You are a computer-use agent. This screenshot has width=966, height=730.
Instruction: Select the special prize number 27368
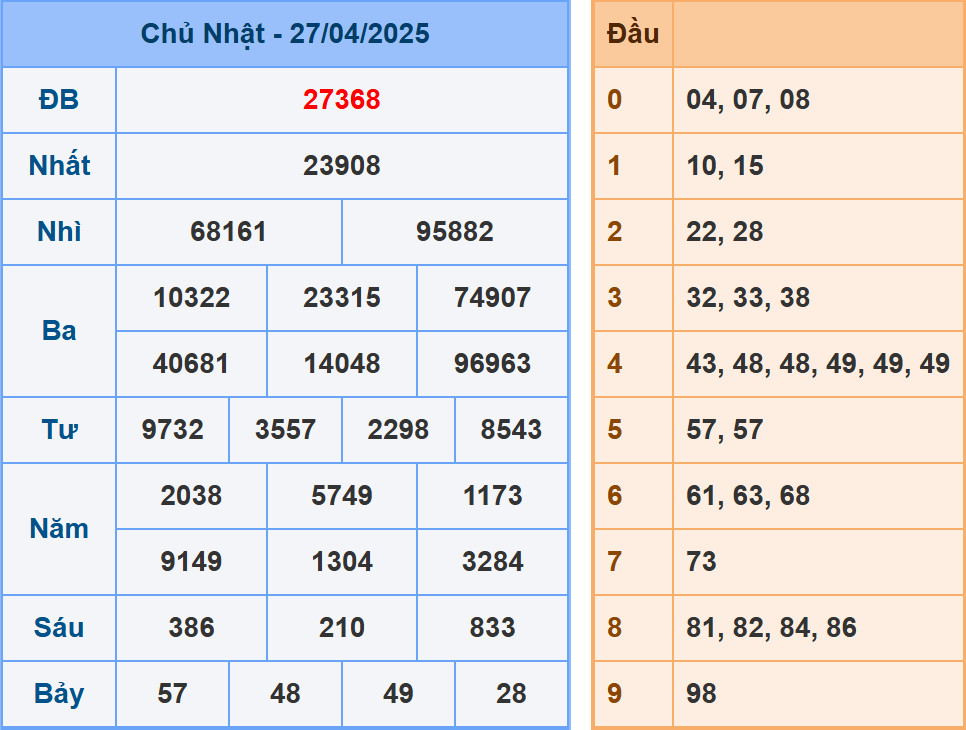[x=341, y=99]
